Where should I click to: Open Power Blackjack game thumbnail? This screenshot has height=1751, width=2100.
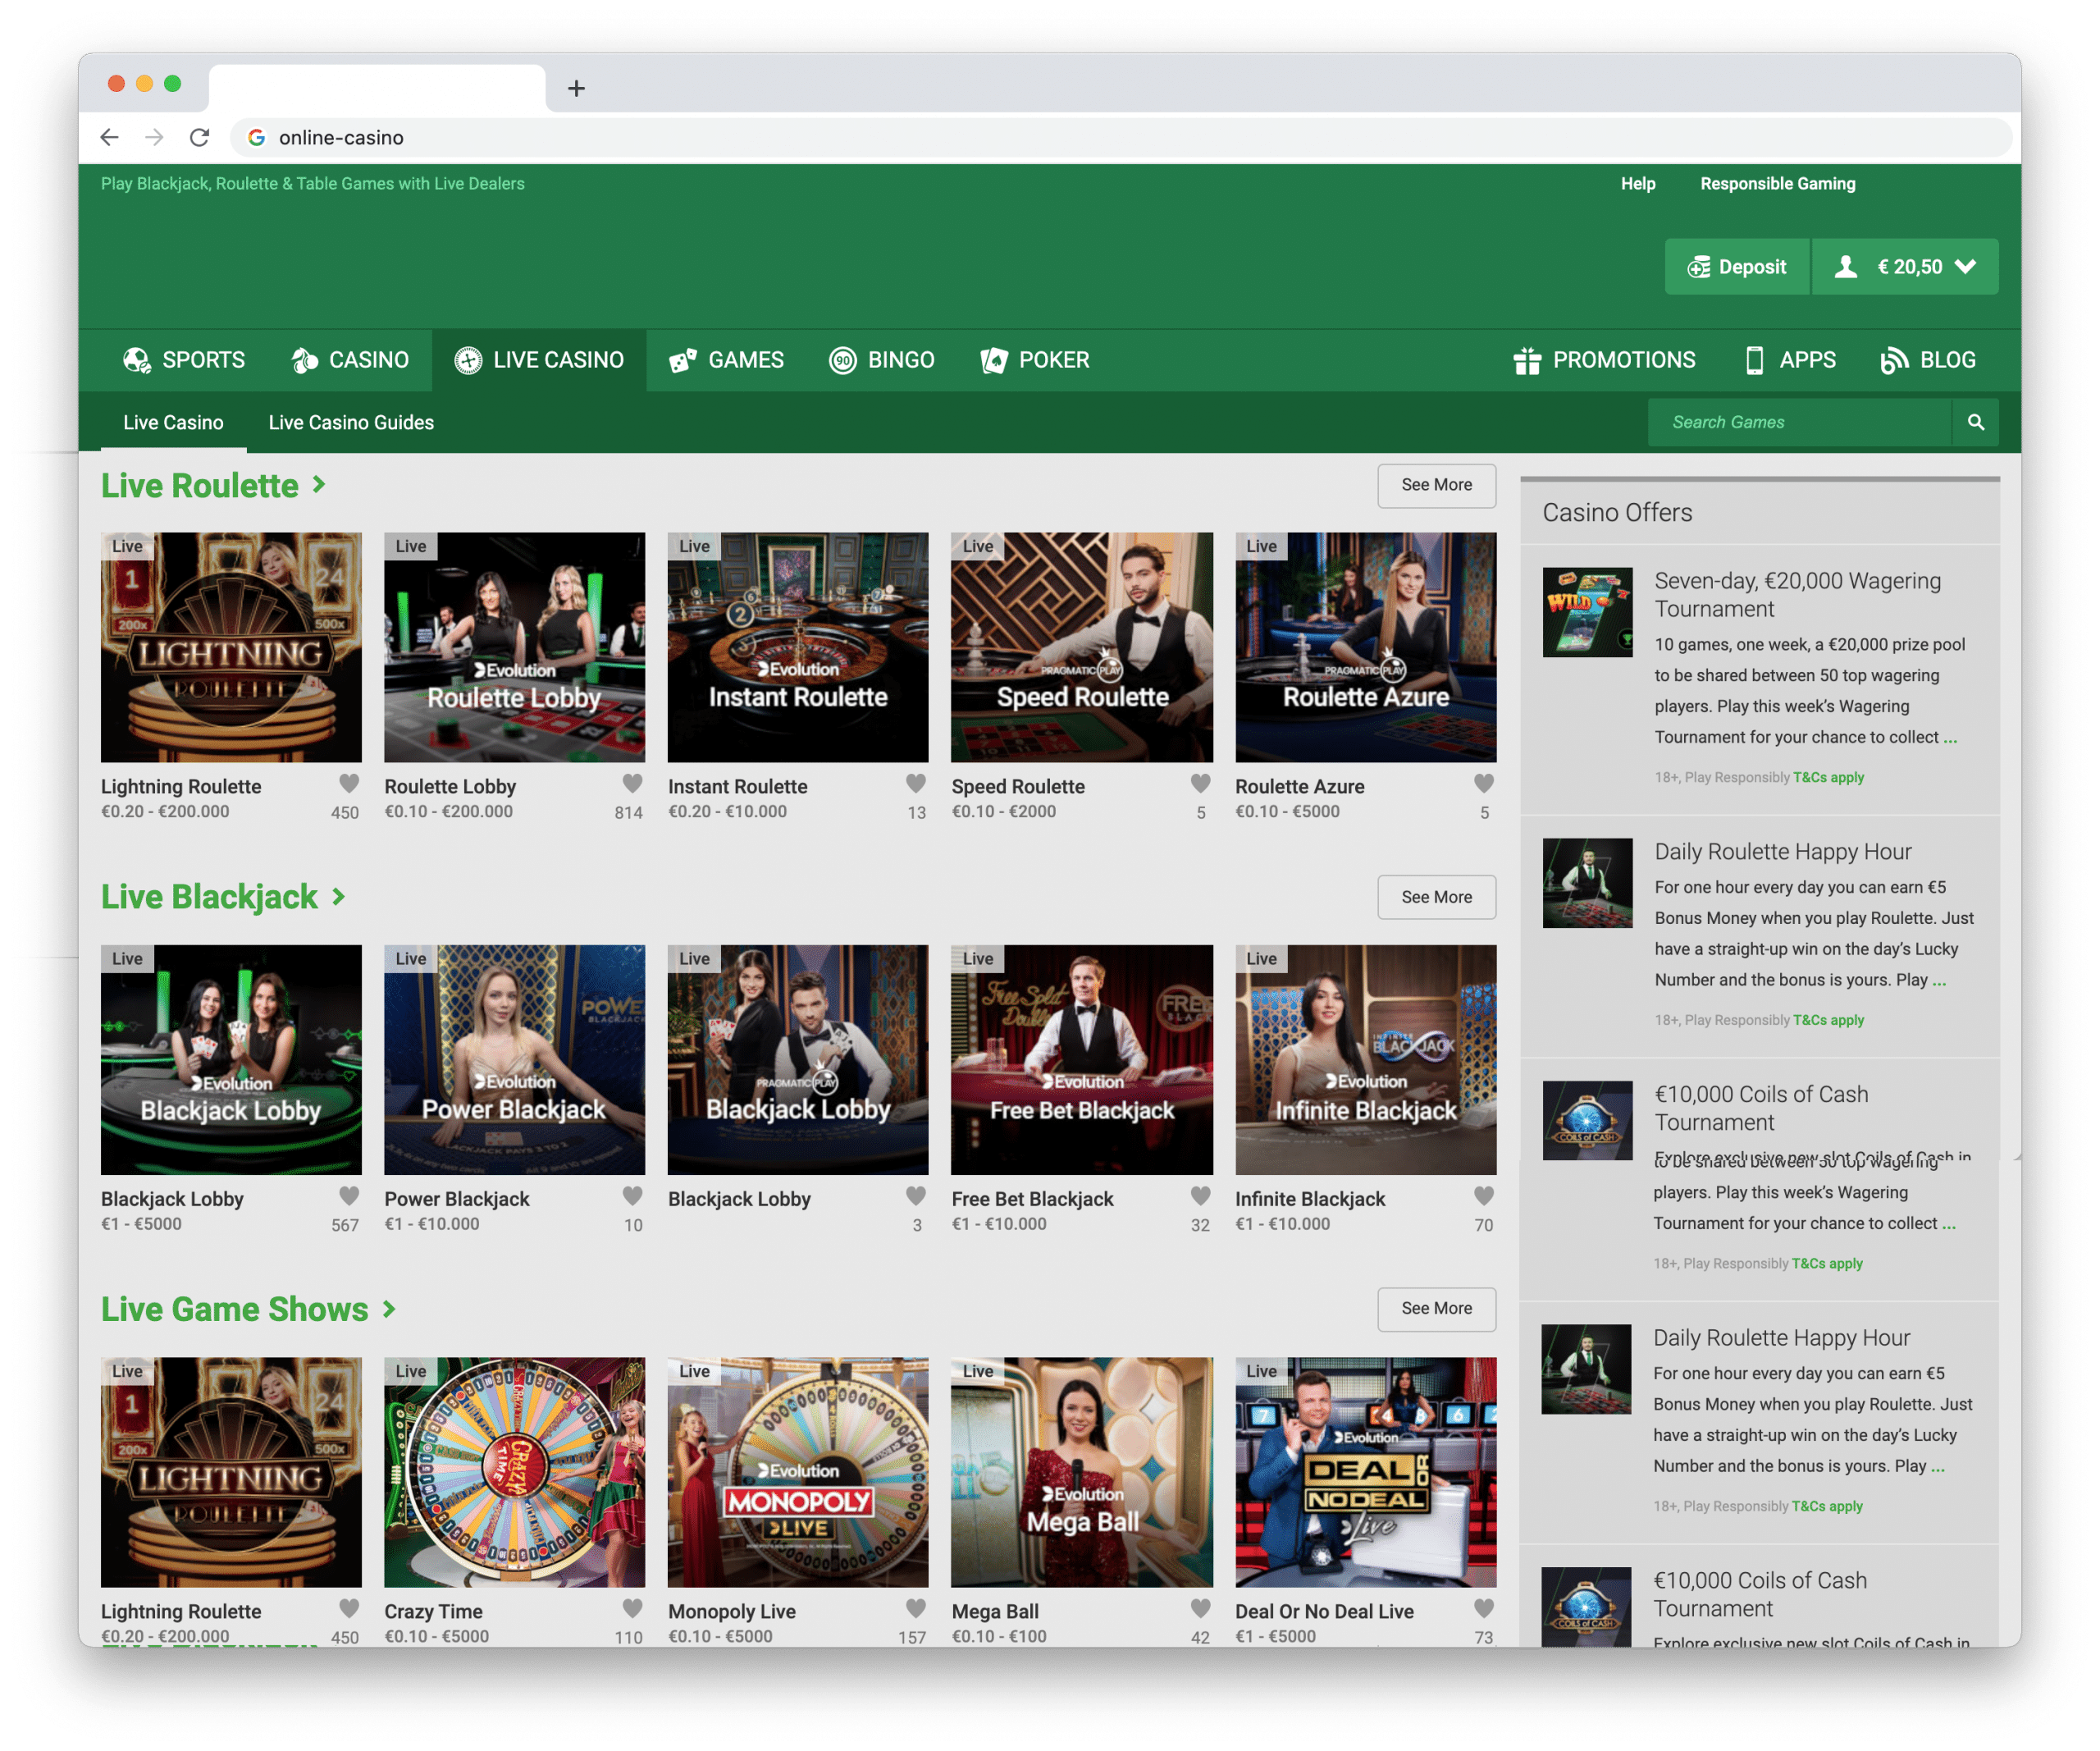point(514,1060)
